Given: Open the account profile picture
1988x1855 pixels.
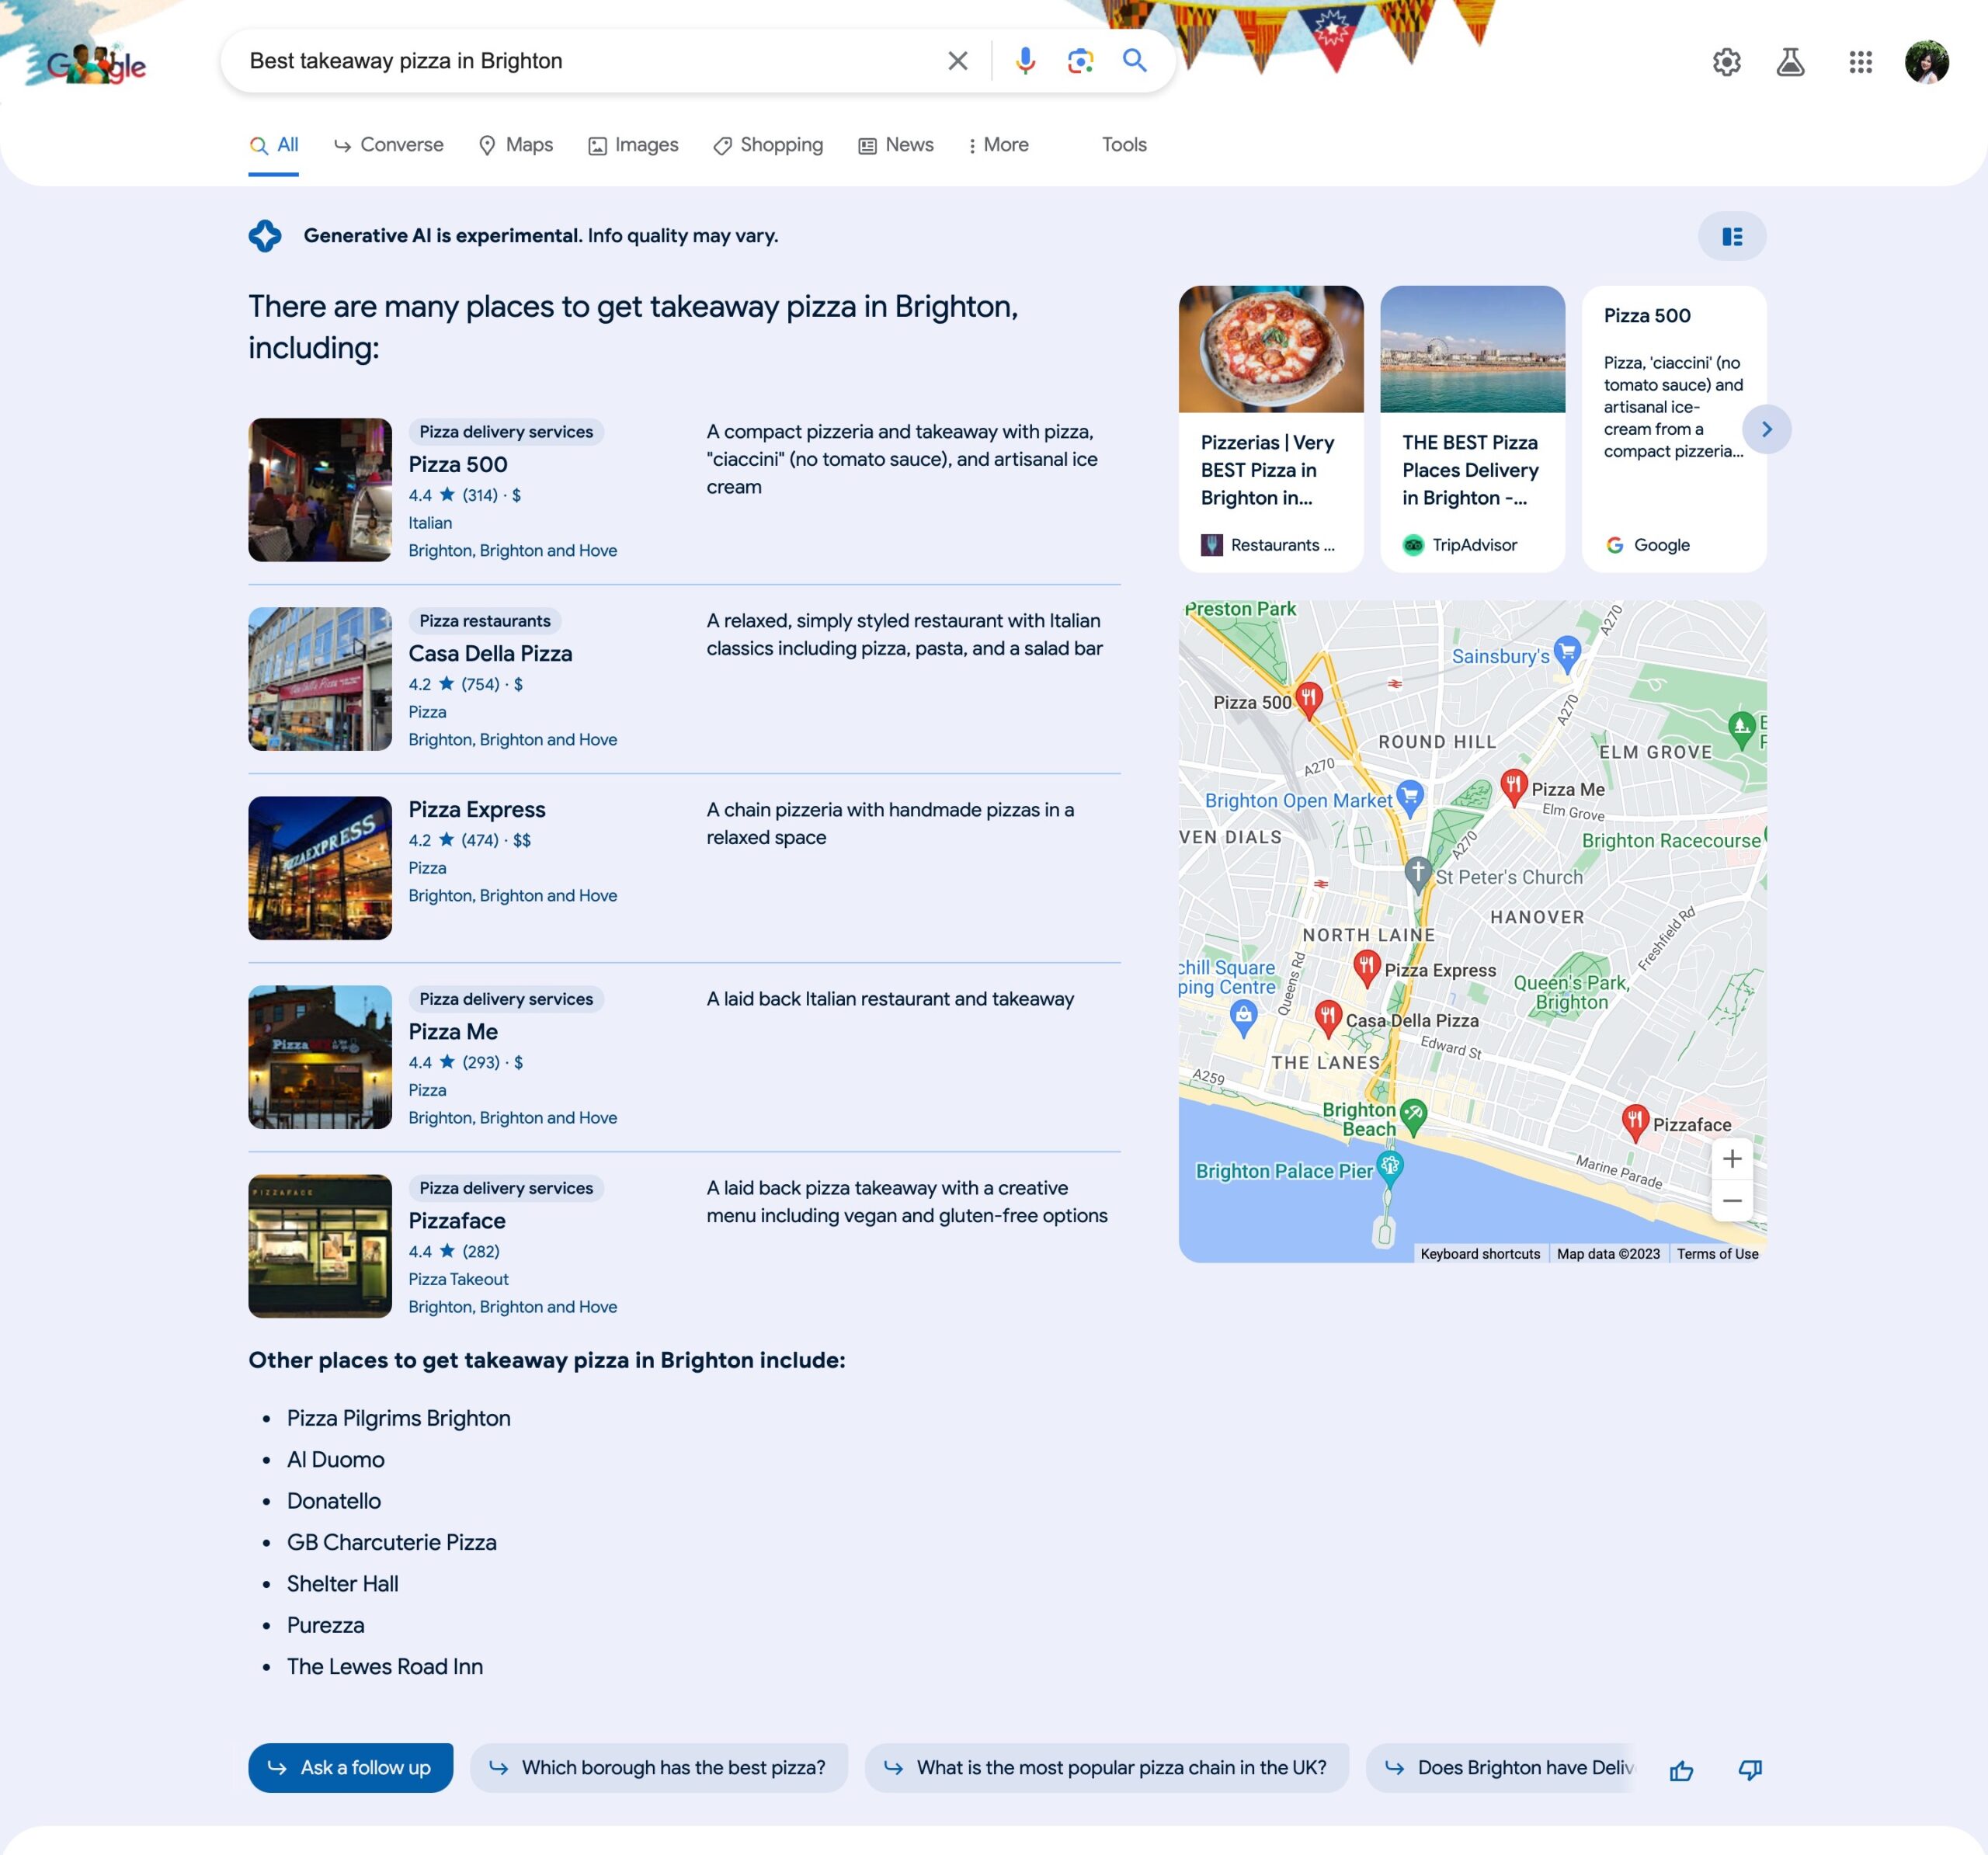Looking at the screenshot, I should 1926,62.
